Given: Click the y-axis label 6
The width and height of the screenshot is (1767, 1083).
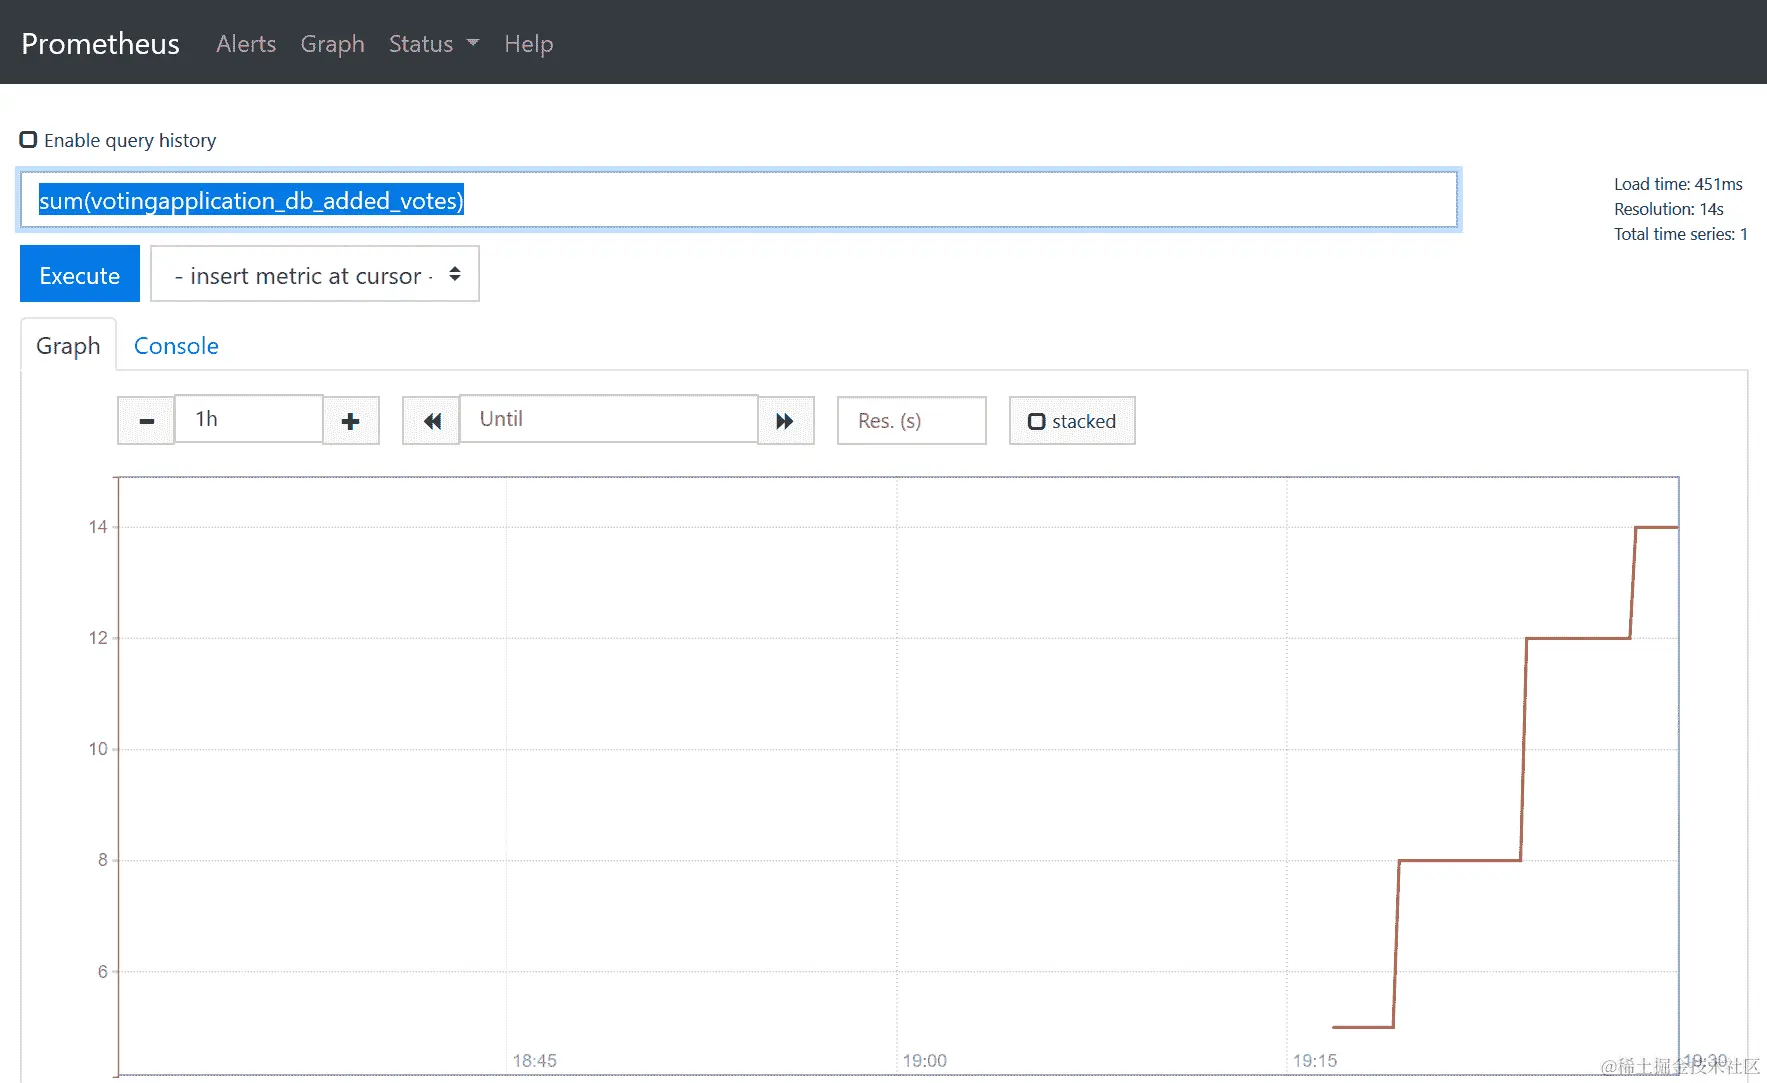Looking at the screenshot, I should [x=103, y=971].
